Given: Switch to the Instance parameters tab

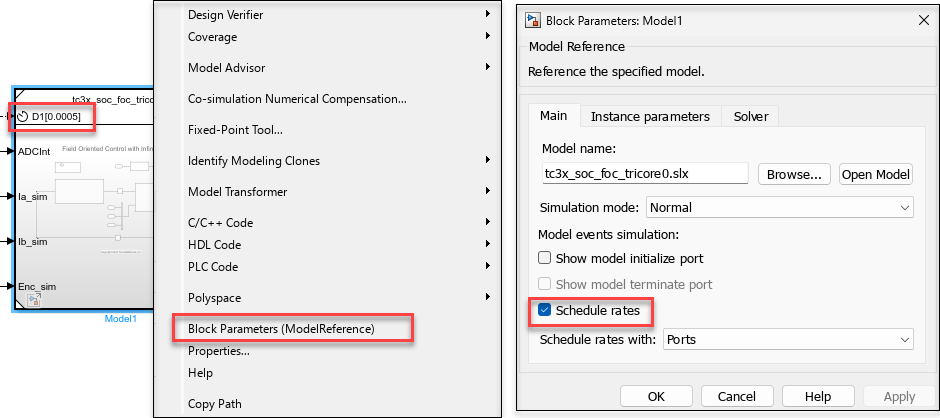Looking at the screenshot, I should coord(650,116).
